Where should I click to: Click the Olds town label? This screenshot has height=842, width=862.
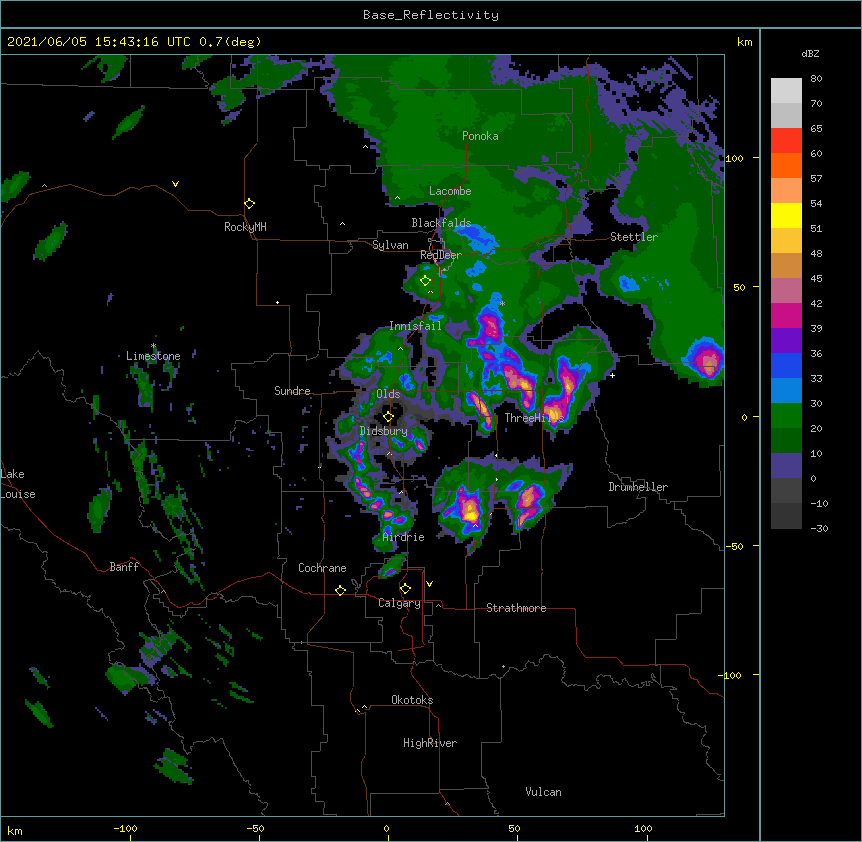(x=388, y=394)
